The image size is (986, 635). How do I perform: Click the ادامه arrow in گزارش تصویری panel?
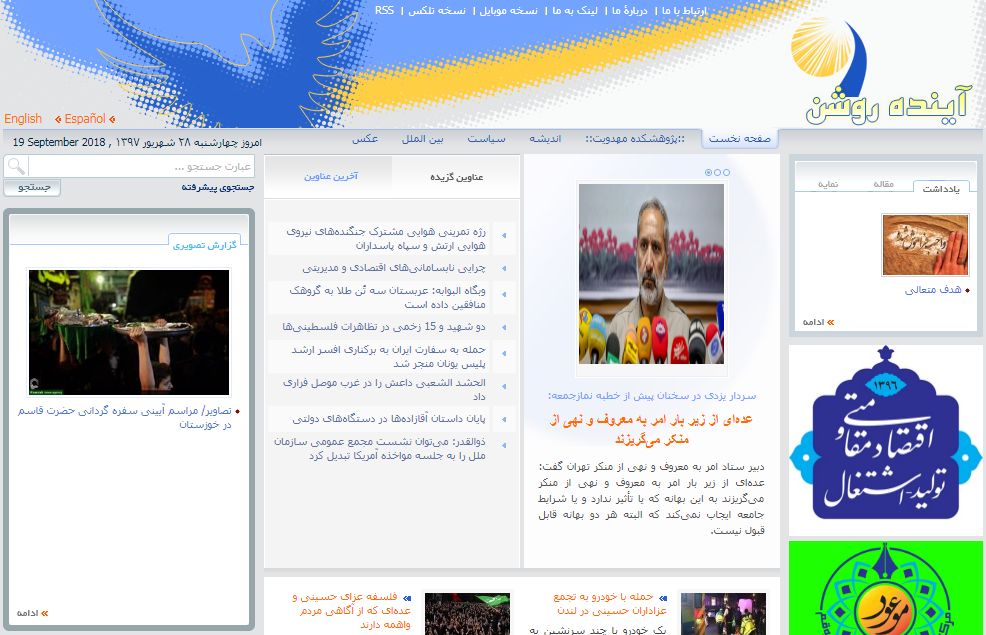(x=43, y=612)
